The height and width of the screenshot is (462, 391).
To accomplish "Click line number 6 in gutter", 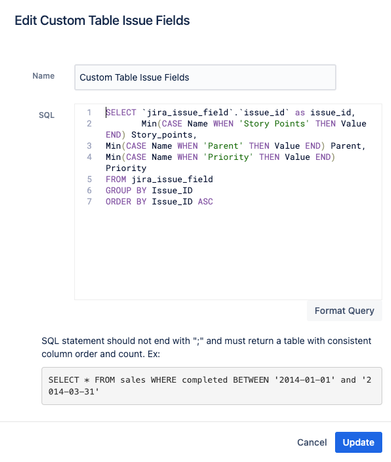I will pyautogui.click(x=89, y=190).
